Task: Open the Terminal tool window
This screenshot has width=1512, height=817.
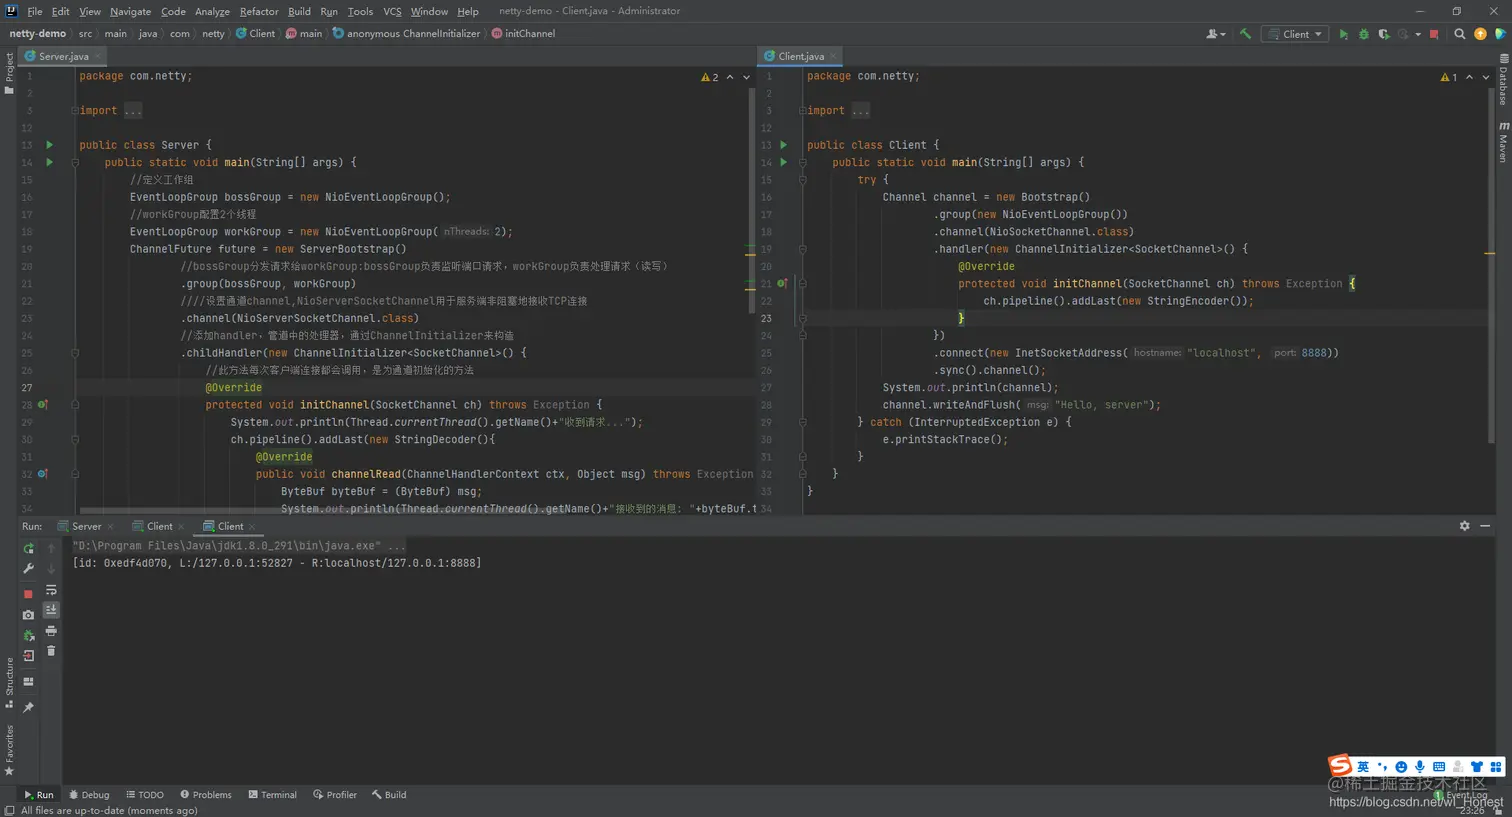Action: tap(272, 795)
